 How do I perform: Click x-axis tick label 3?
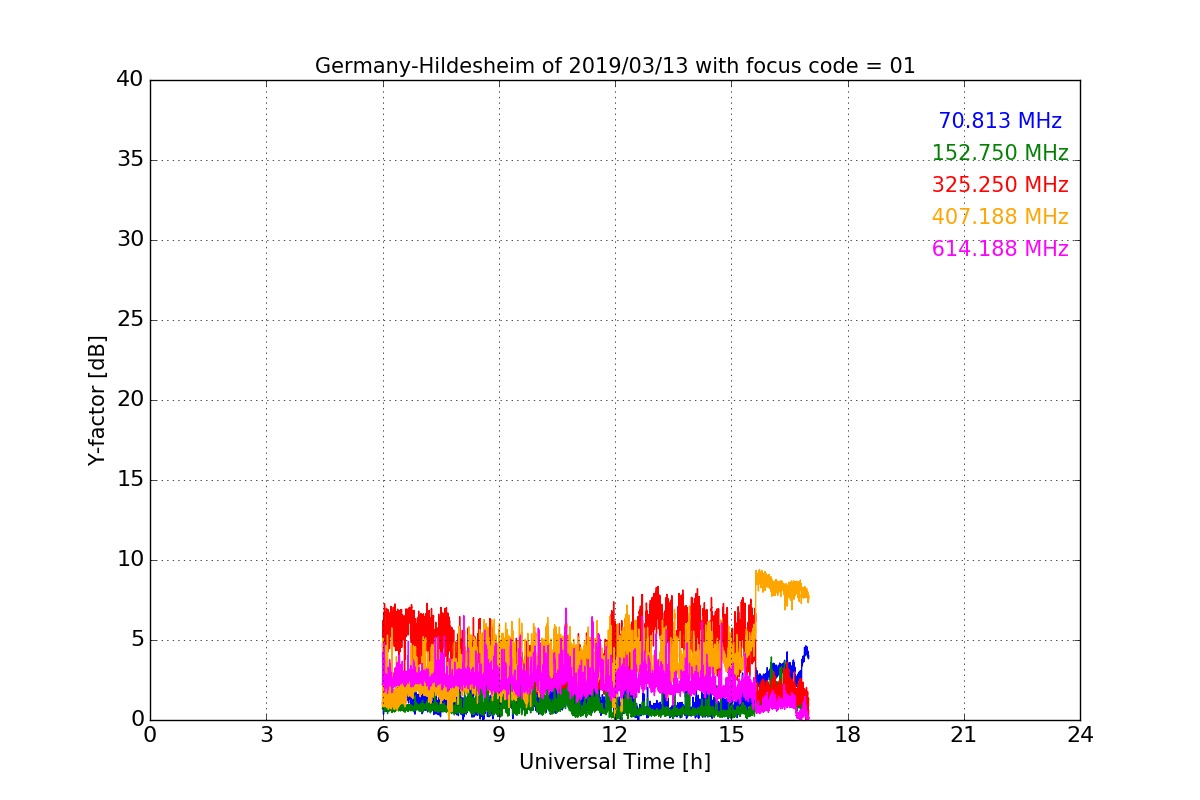[x=266, y=734]
